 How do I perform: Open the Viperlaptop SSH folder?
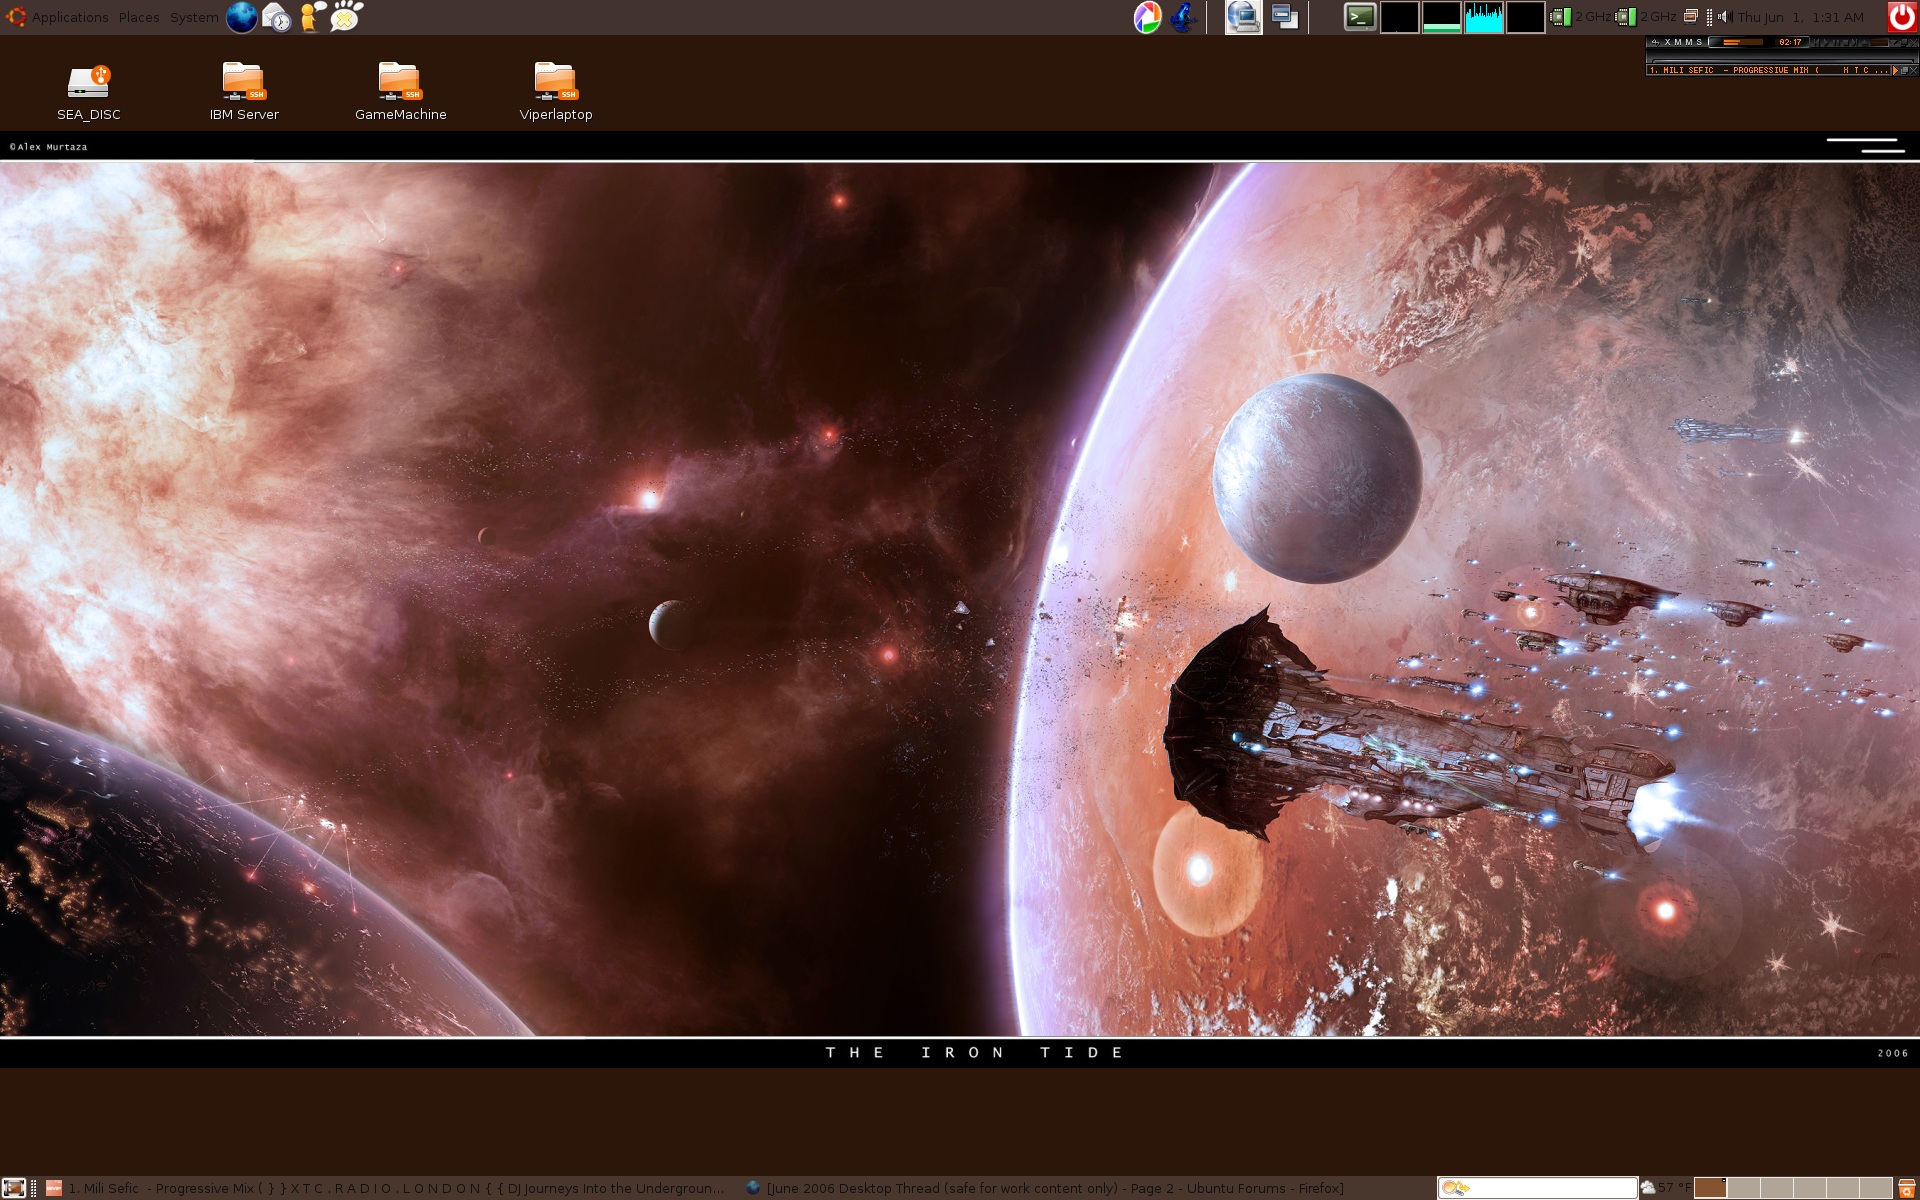tap(555, 82)
